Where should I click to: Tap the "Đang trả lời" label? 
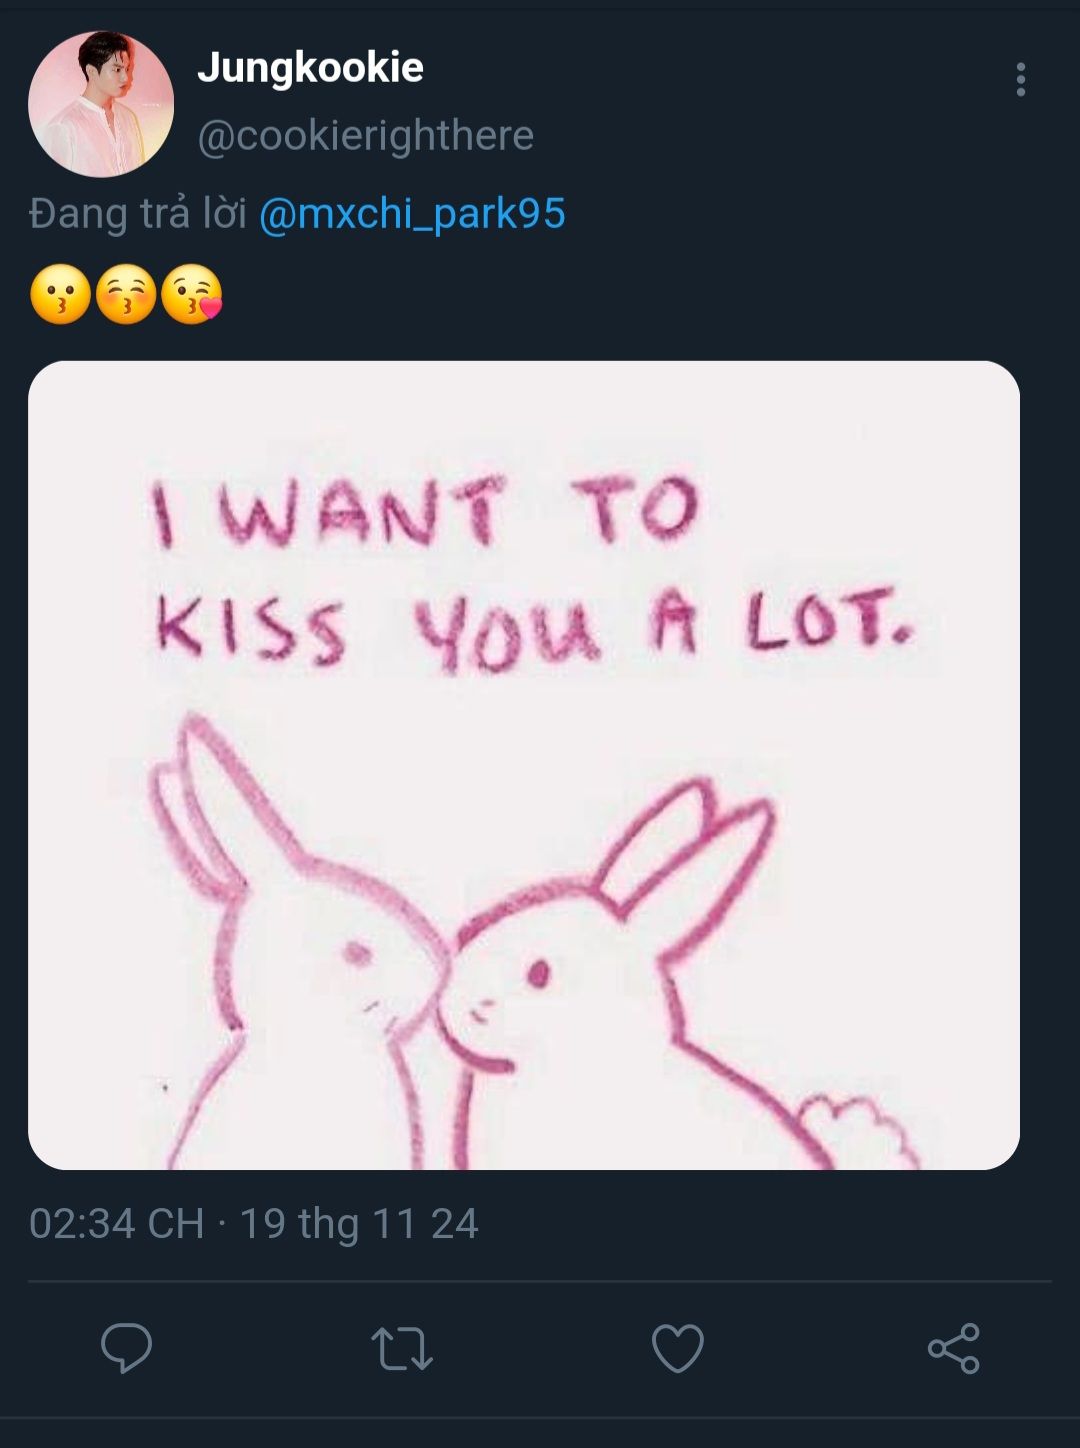137,213
